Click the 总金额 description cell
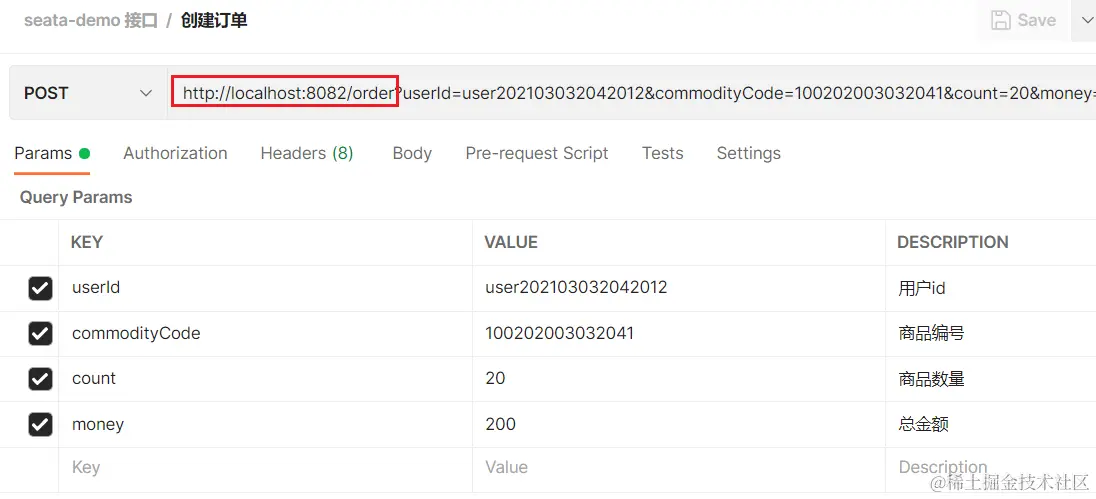Viewport: 1096px width, 499px height. [990, 424]
